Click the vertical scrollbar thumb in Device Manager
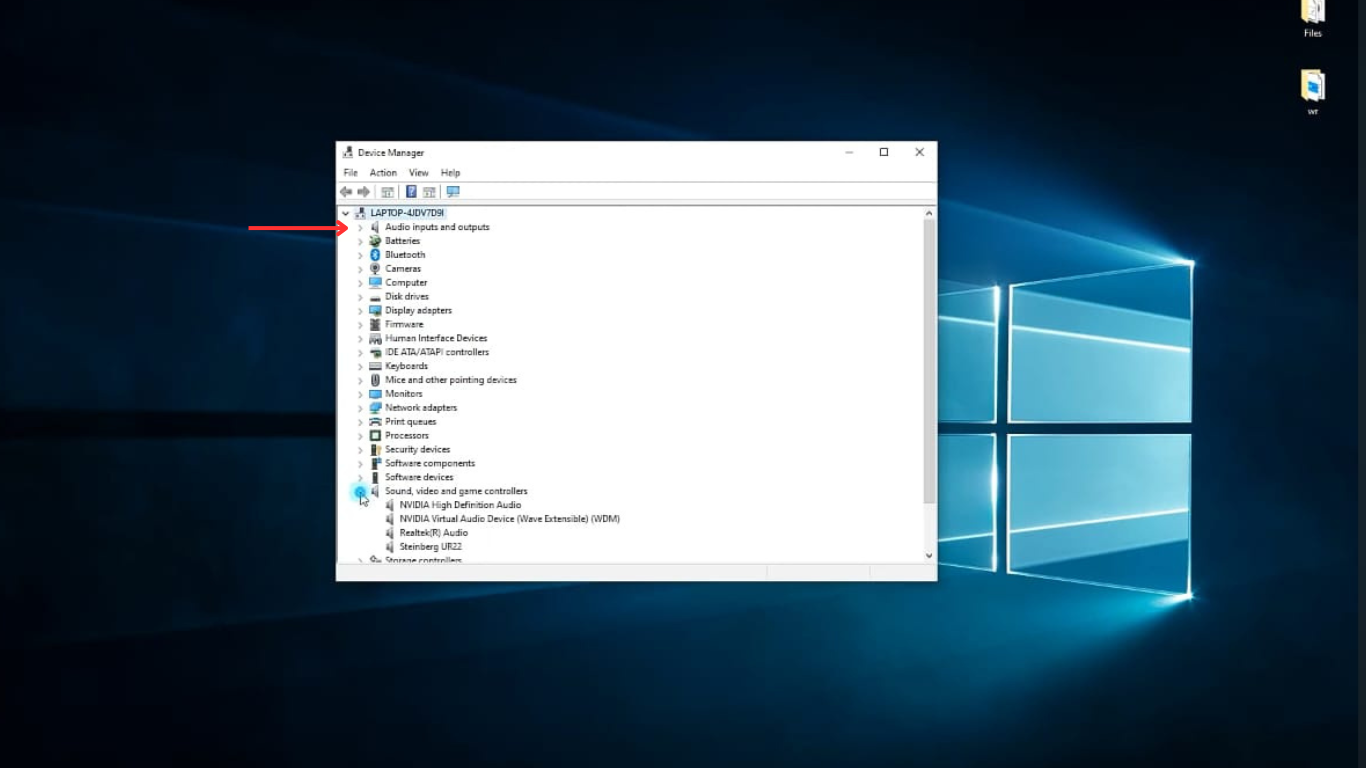Viewport: 1366px width, 768px height. pos(929,361)
